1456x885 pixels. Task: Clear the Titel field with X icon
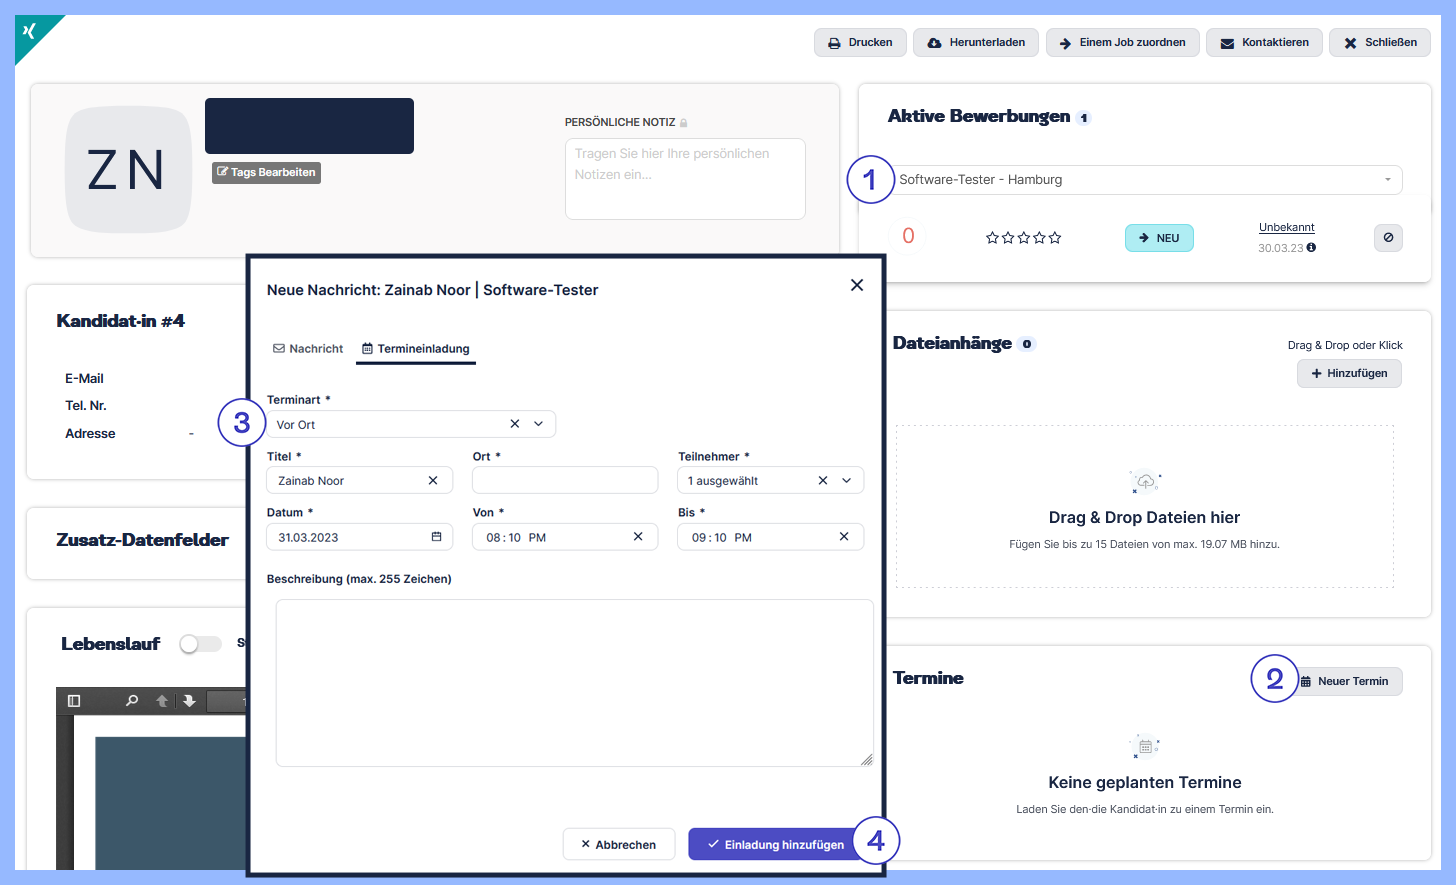(x=433, y=481)
